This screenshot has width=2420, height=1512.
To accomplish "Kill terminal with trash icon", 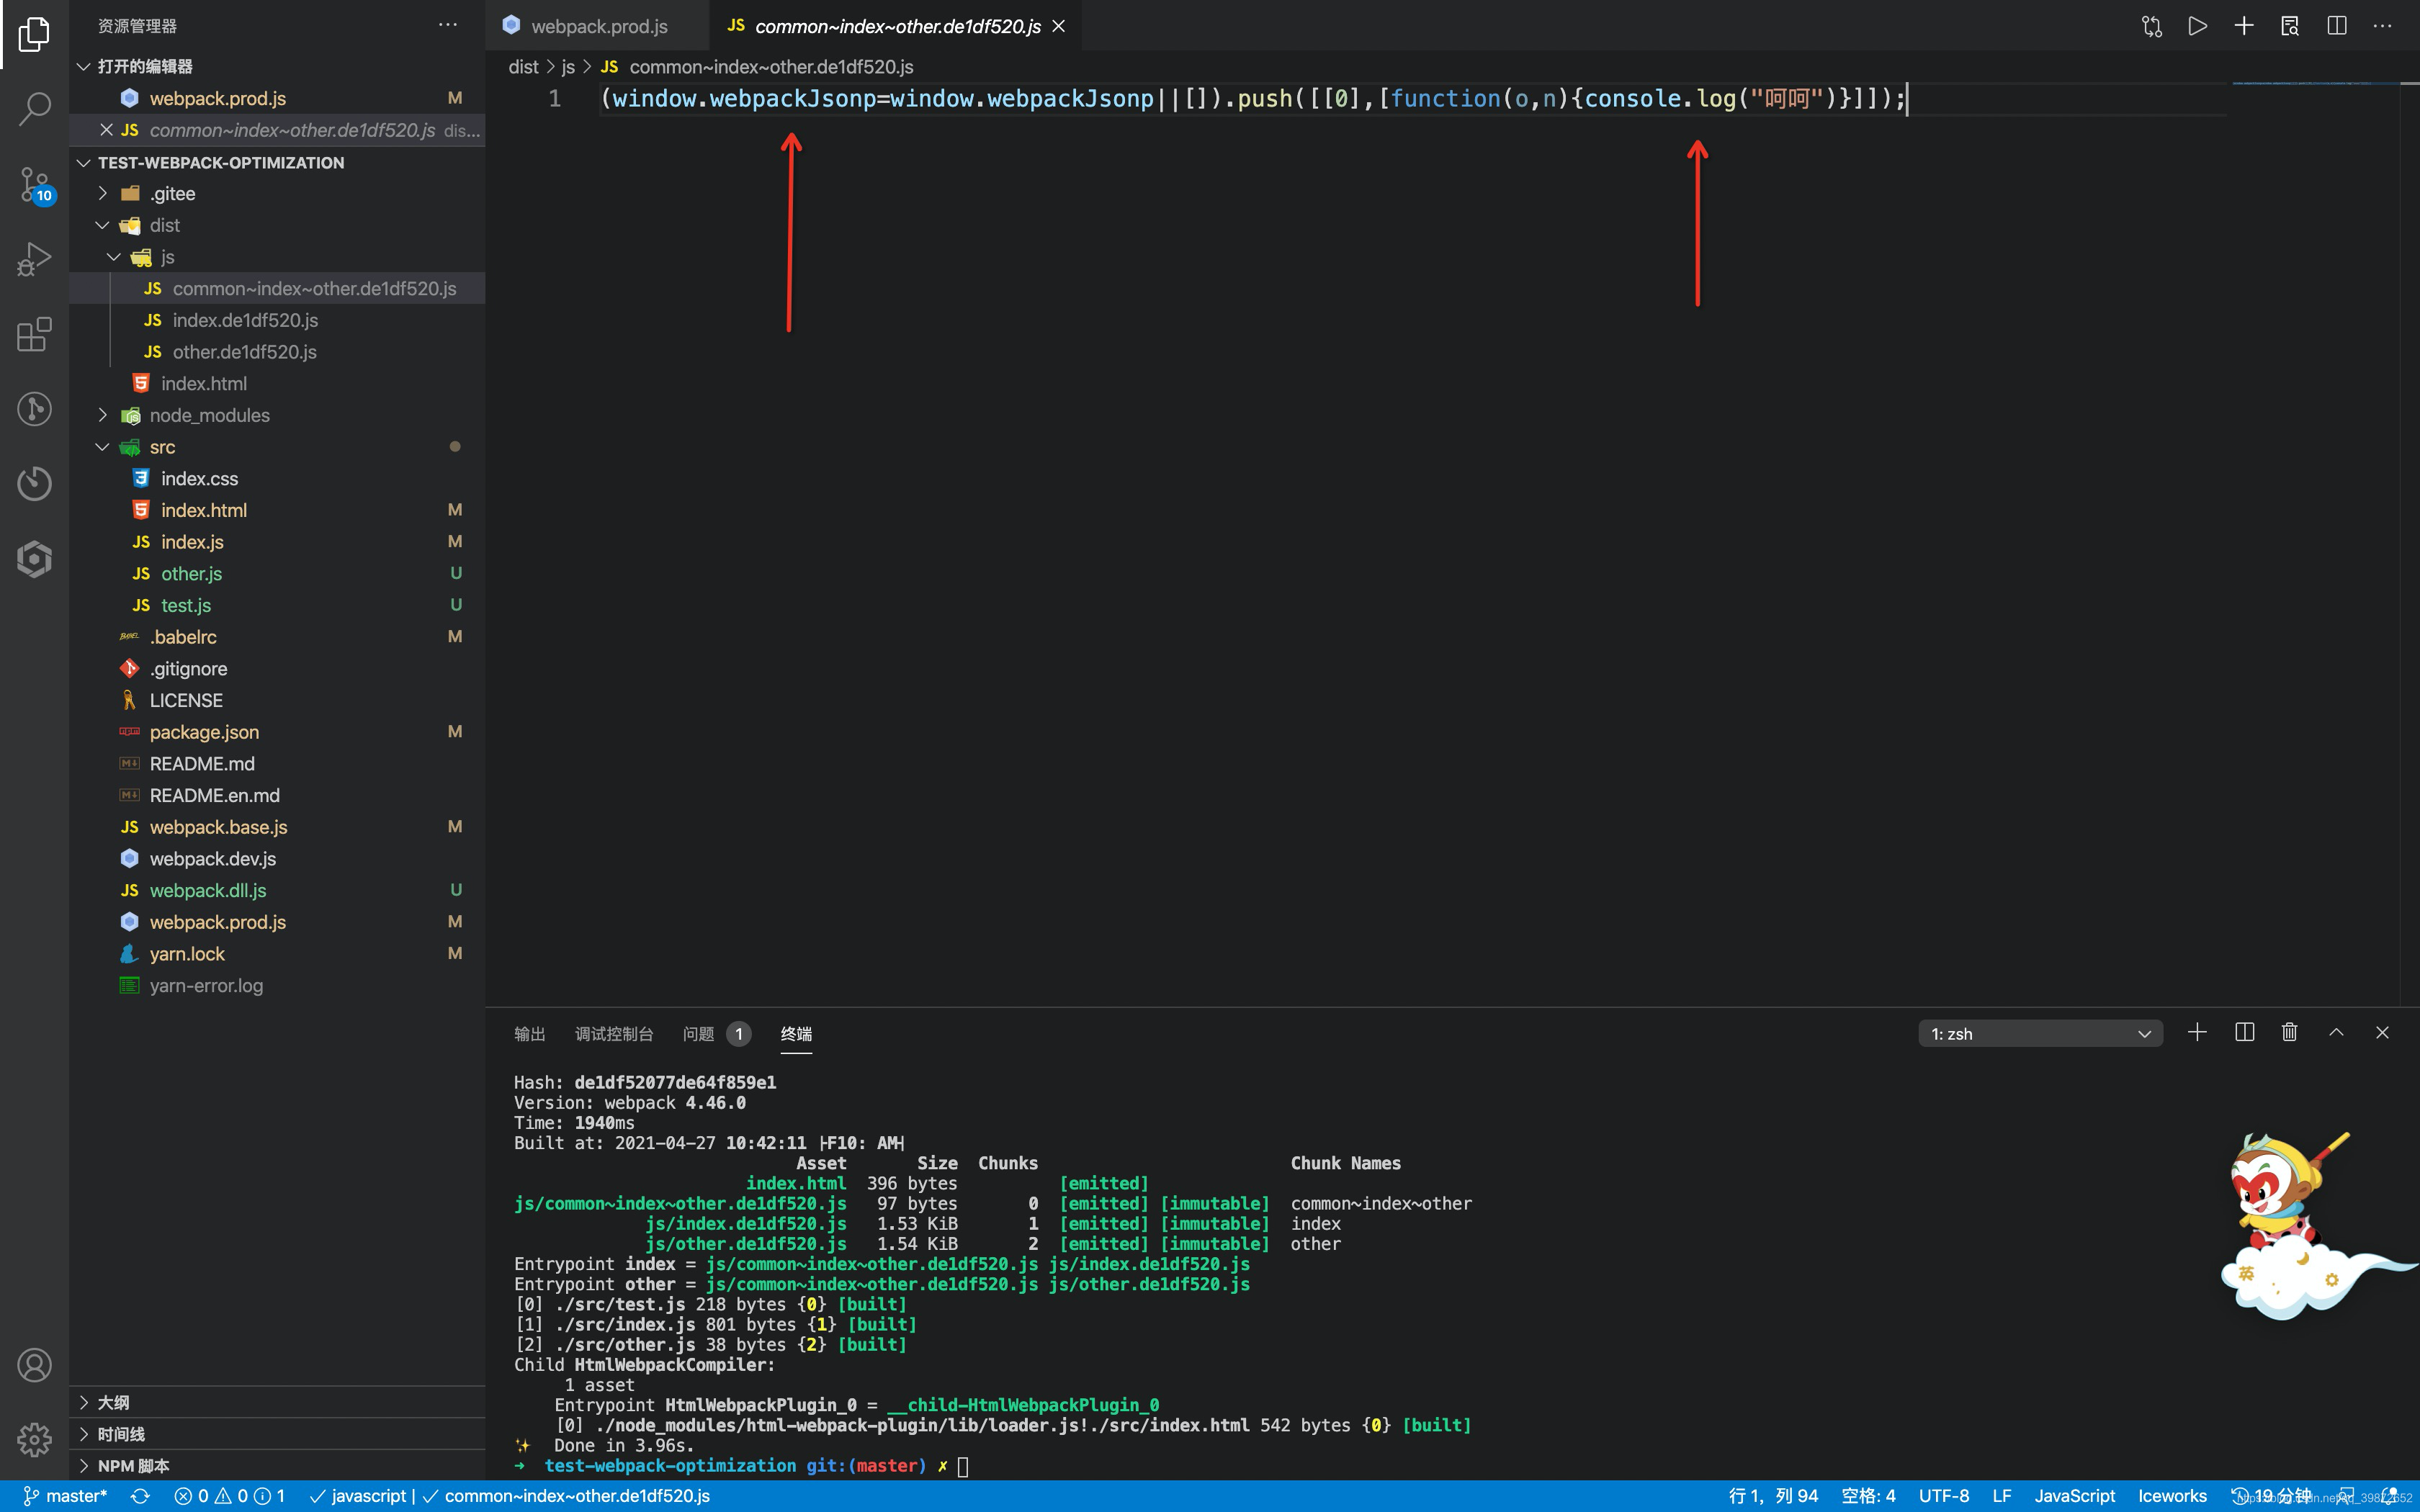I will point(2290,1032).
